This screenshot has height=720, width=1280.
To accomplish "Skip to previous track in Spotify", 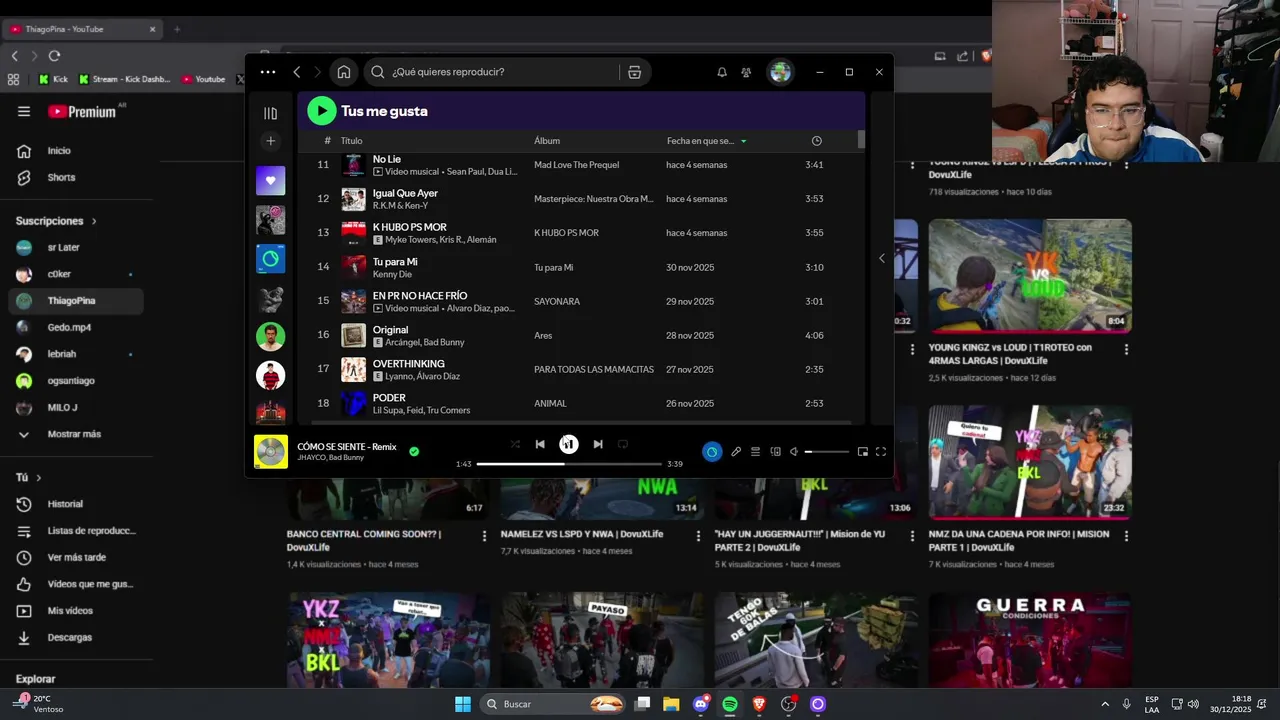I will pos(540,444).
